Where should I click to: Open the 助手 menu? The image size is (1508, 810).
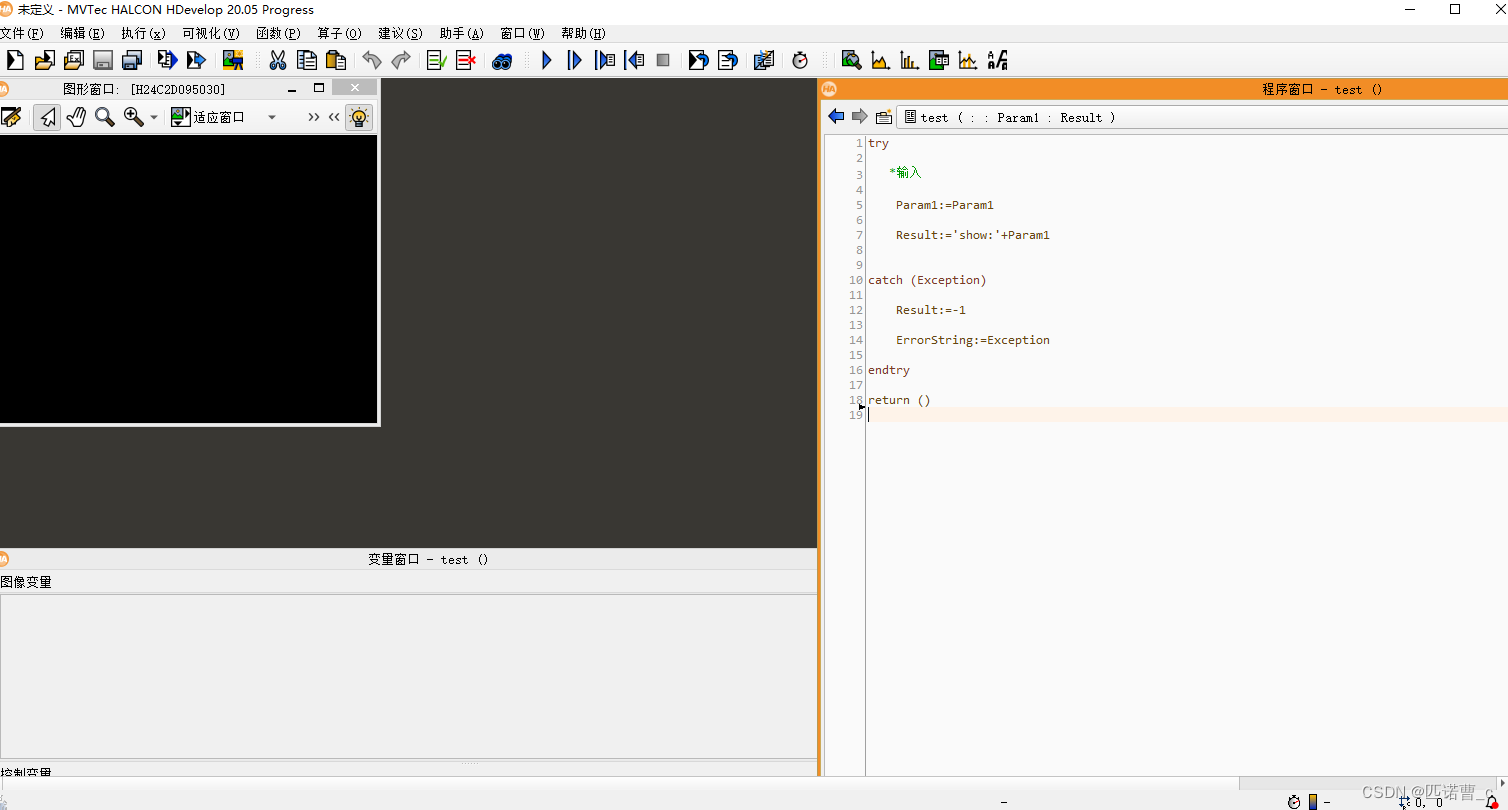click(x=461, y=33)
